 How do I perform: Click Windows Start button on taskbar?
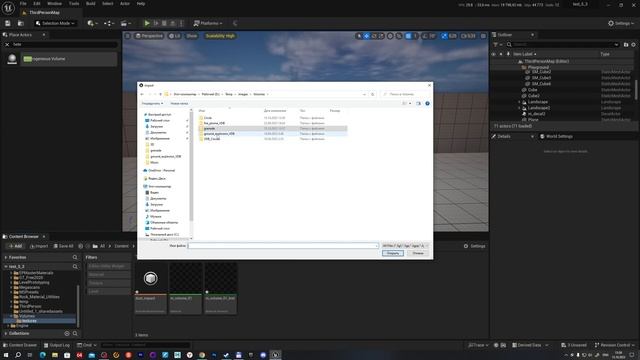click(x=6, y=355)
